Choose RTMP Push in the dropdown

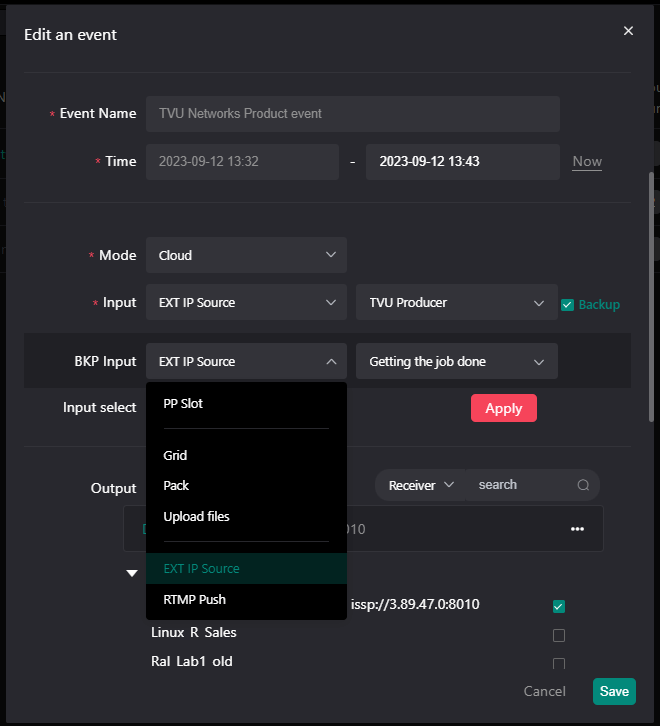[x=246, y=600]
